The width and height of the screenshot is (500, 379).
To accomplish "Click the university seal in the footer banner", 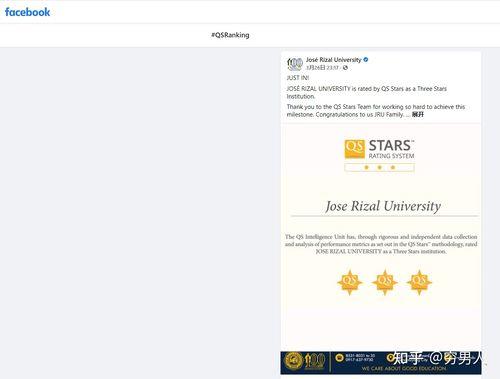I will (294, 361).
